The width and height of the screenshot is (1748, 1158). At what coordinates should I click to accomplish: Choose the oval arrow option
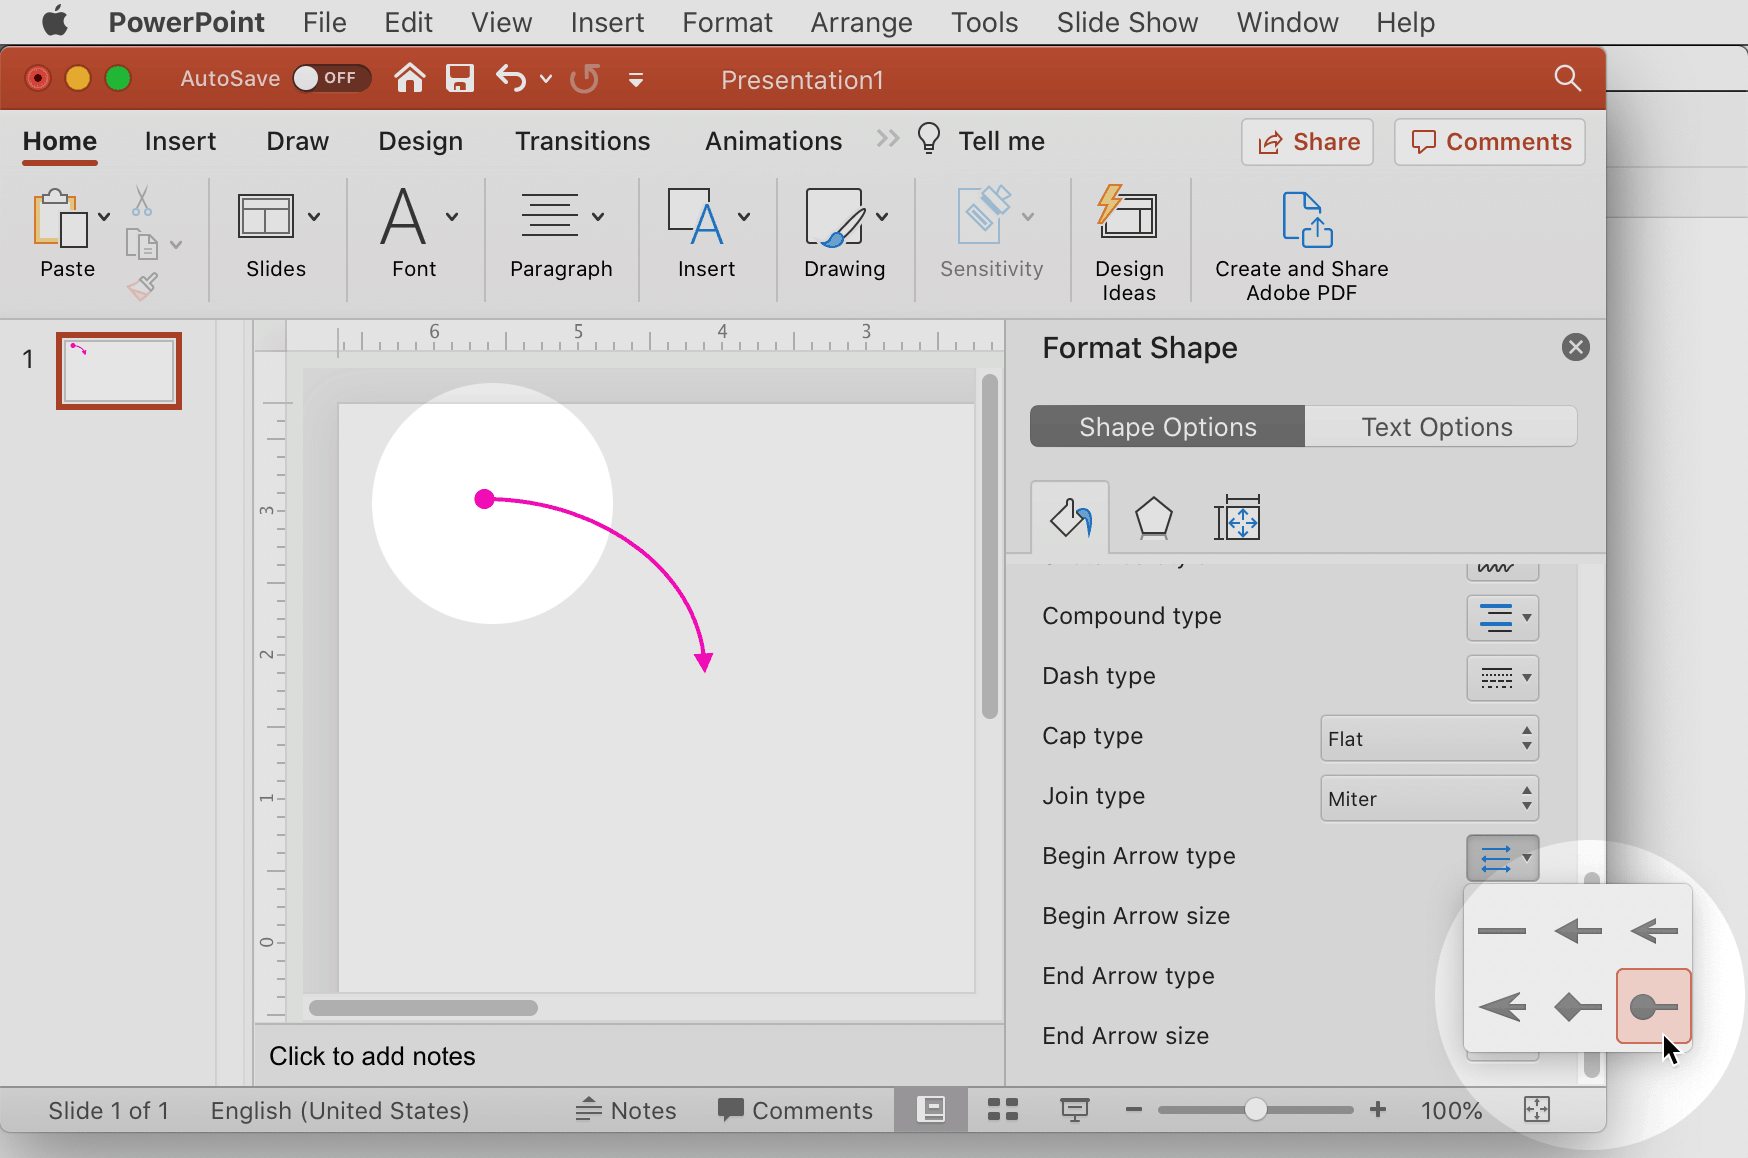tap(1654, 1006)
